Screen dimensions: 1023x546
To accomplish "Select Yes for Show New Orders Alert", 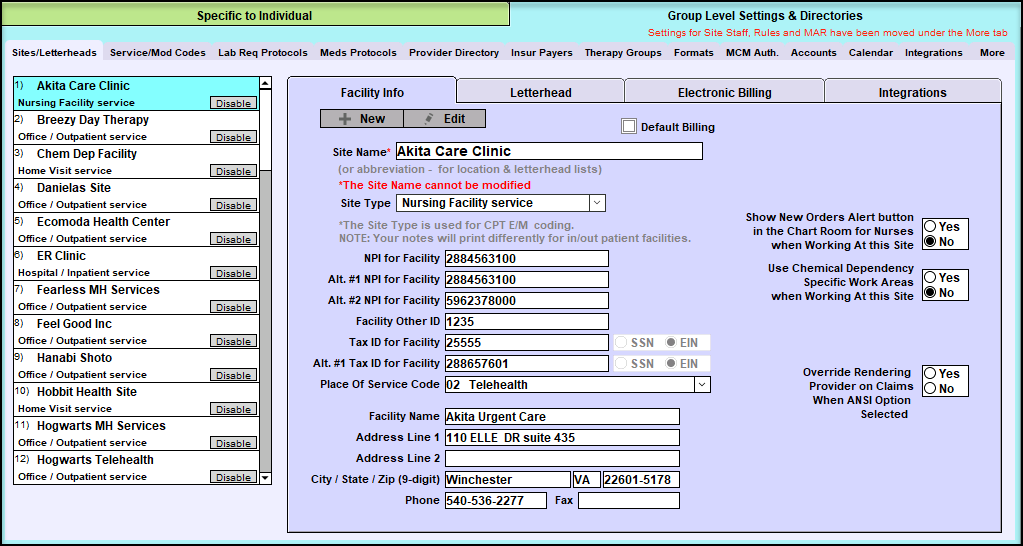I will point(930,227).
